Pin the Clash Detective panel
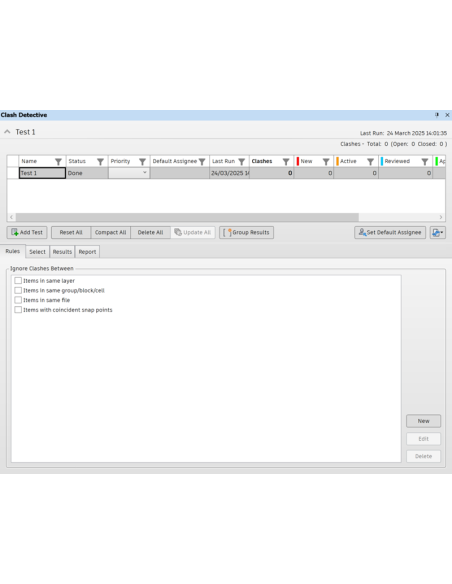The image size is (452, 584). (x=437, y=115)
